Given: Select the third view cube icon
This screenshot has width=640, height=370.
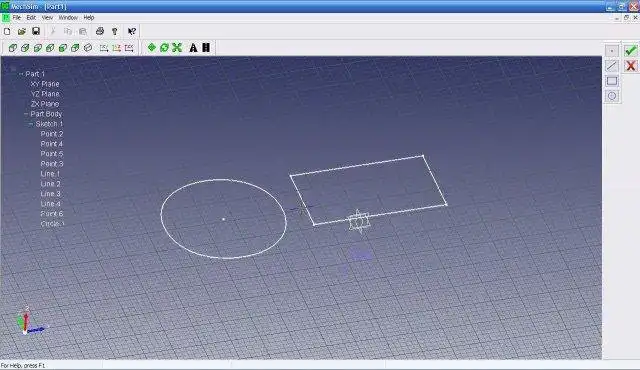Looking at the screenshot, I should (x=38, y=48).
